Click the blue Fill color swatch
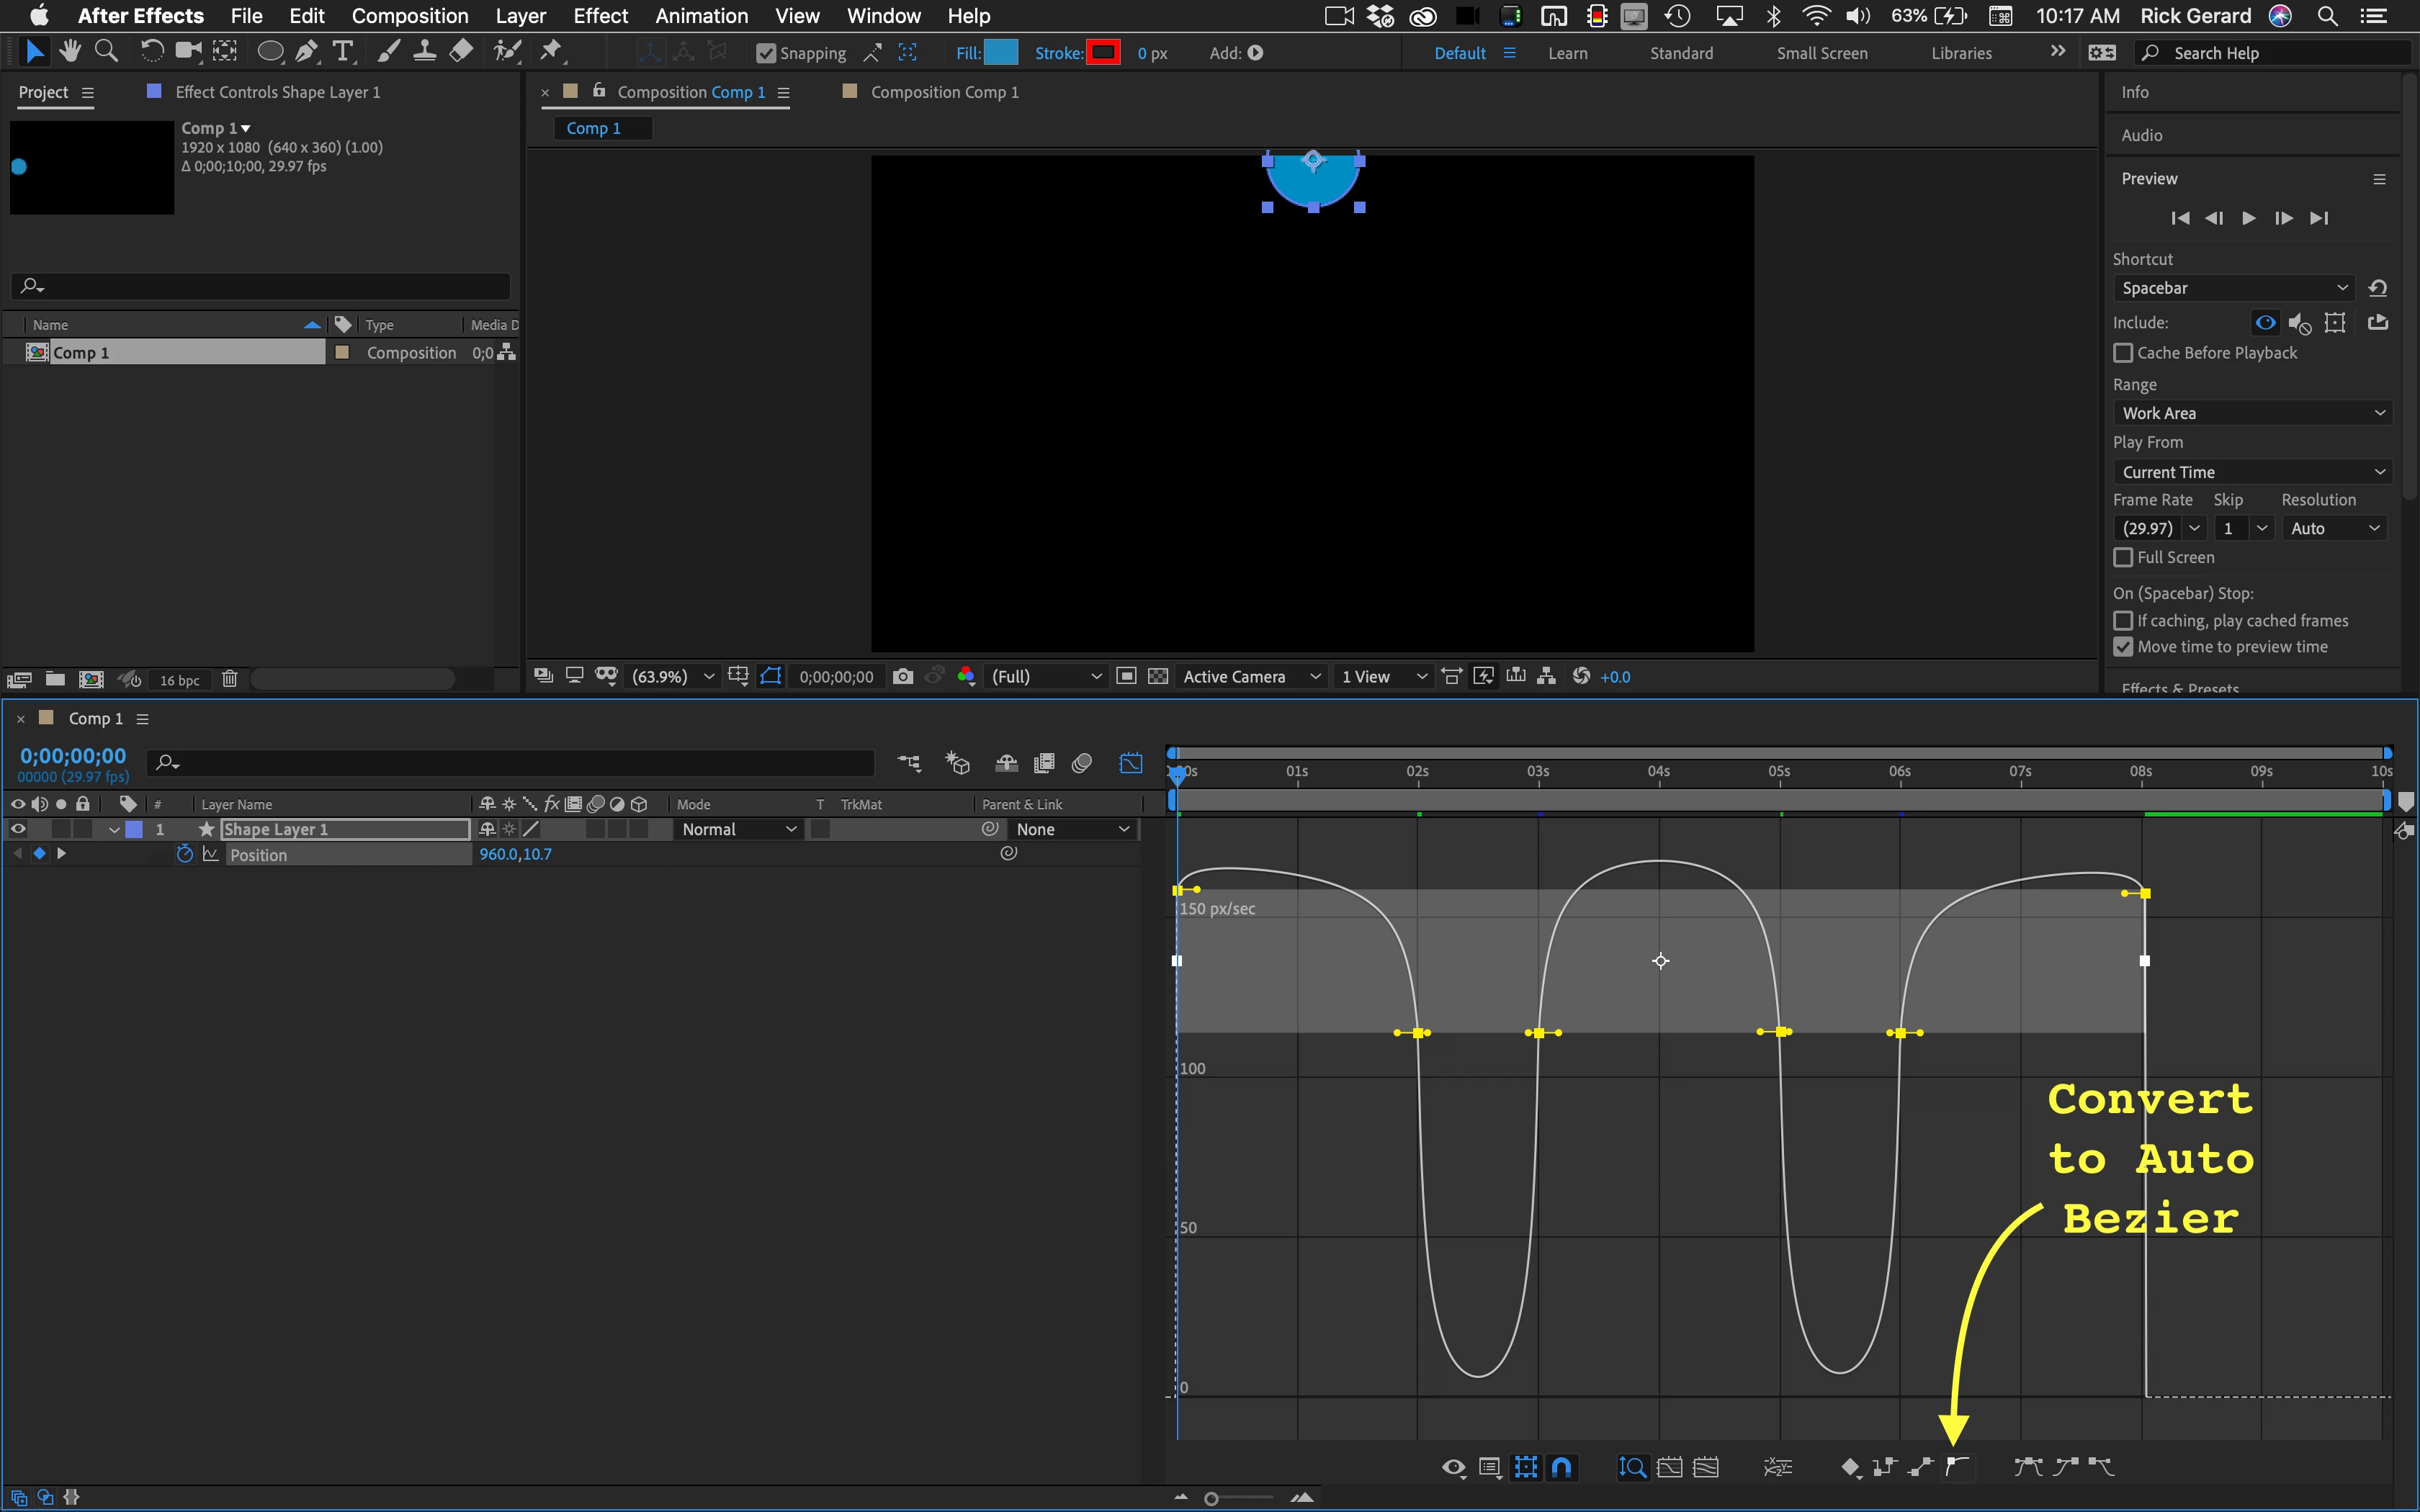 coord(1000,53)
